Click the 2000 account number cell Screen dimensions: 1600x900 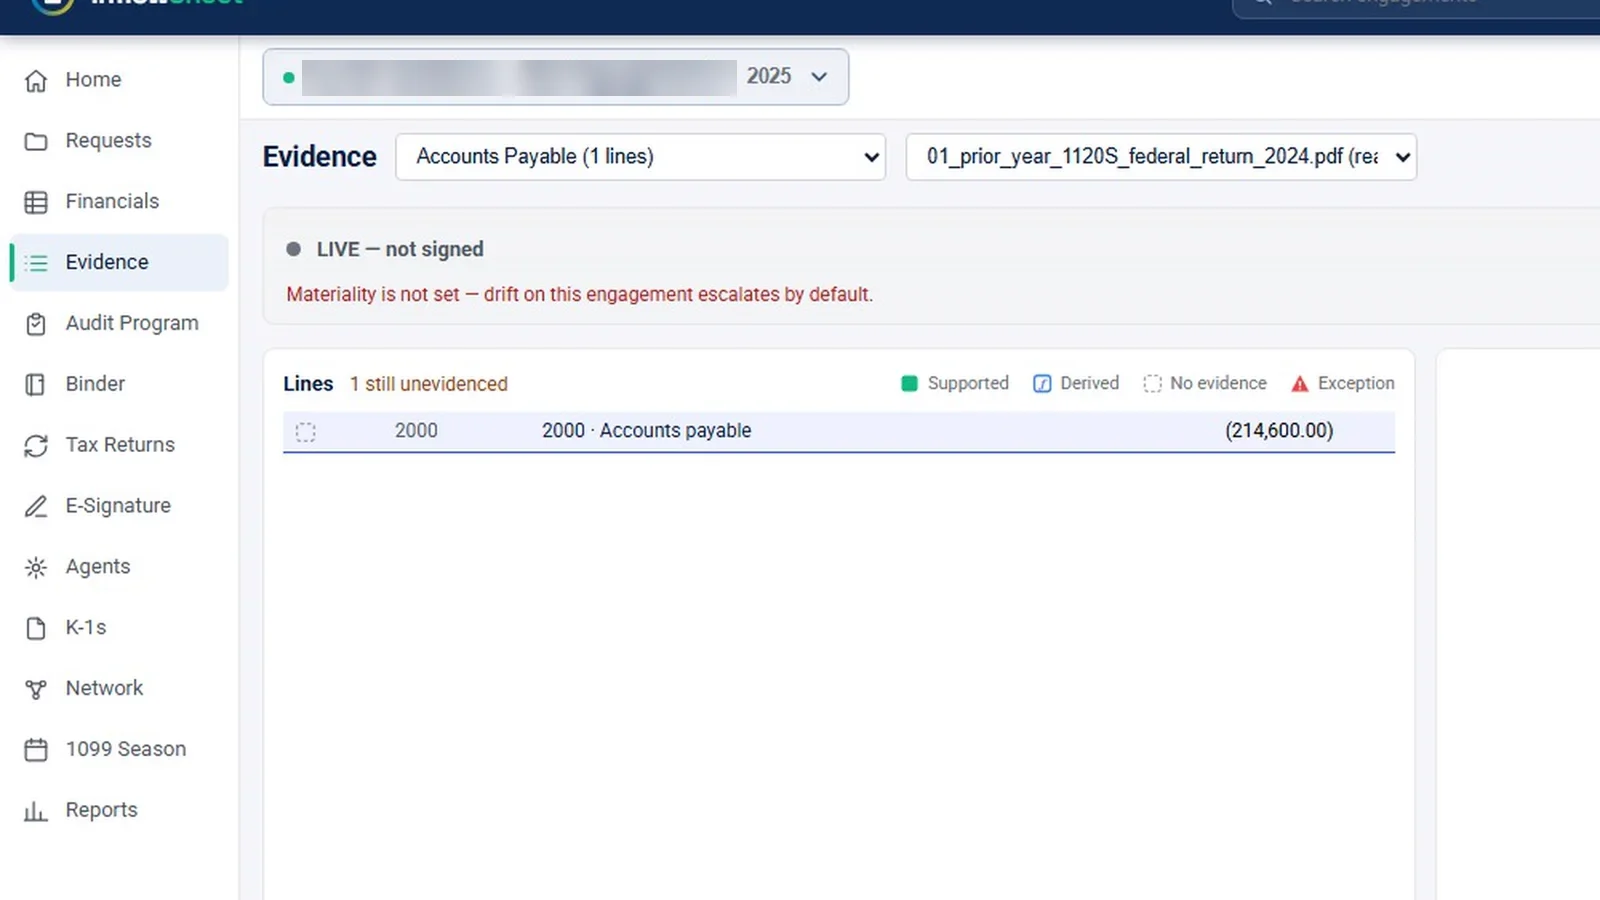click(416, 431)
